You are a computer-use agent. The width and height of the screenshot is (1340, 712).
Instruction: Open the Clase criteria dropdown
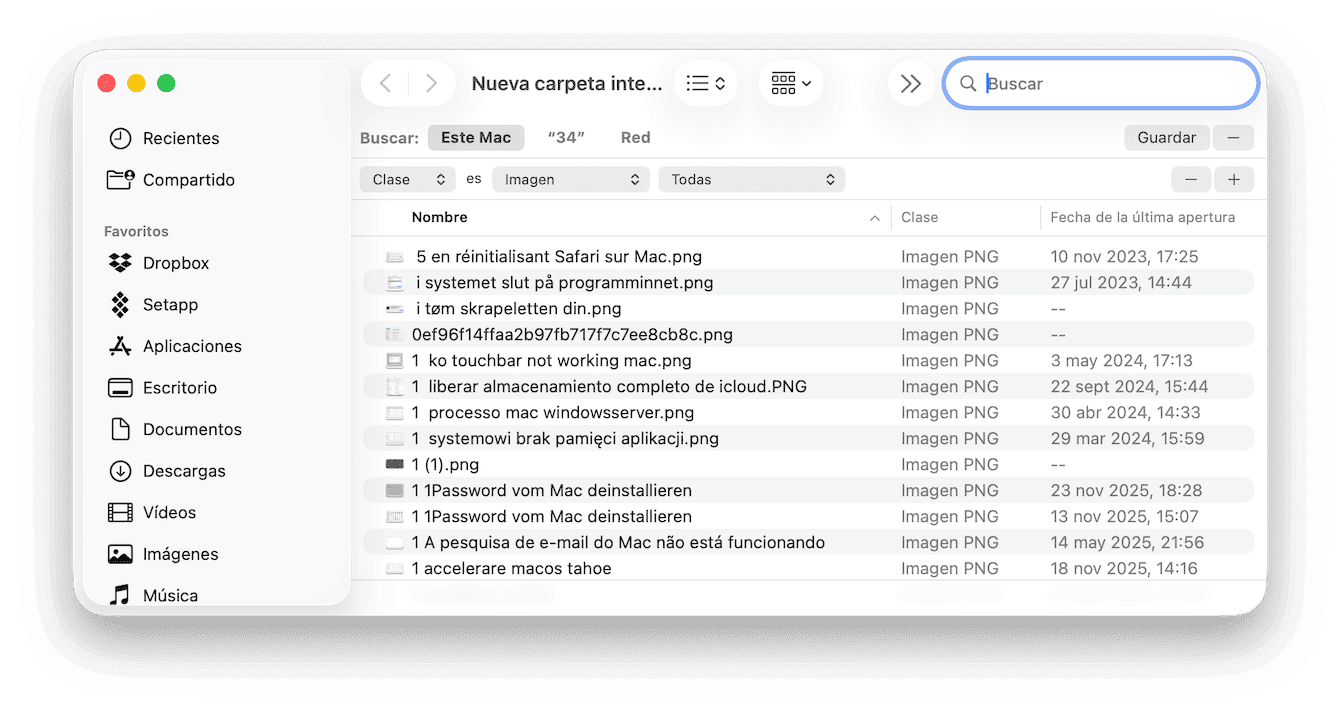coord(407,179)
